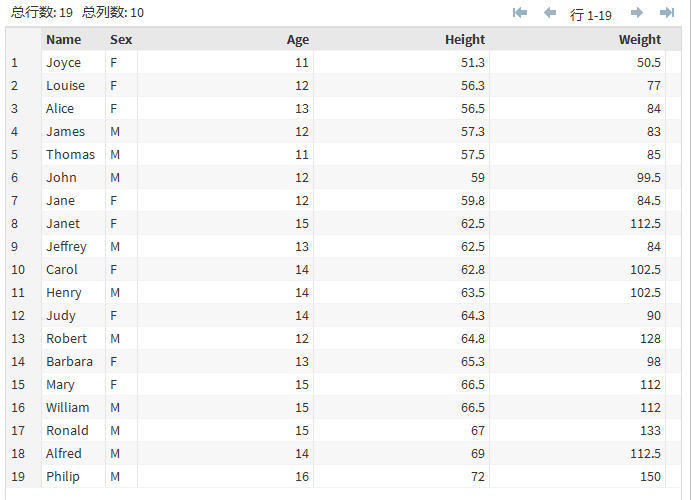Click Alfred's Height value 69
This screenshot has width=691, height=500.
tap(477, 454)
